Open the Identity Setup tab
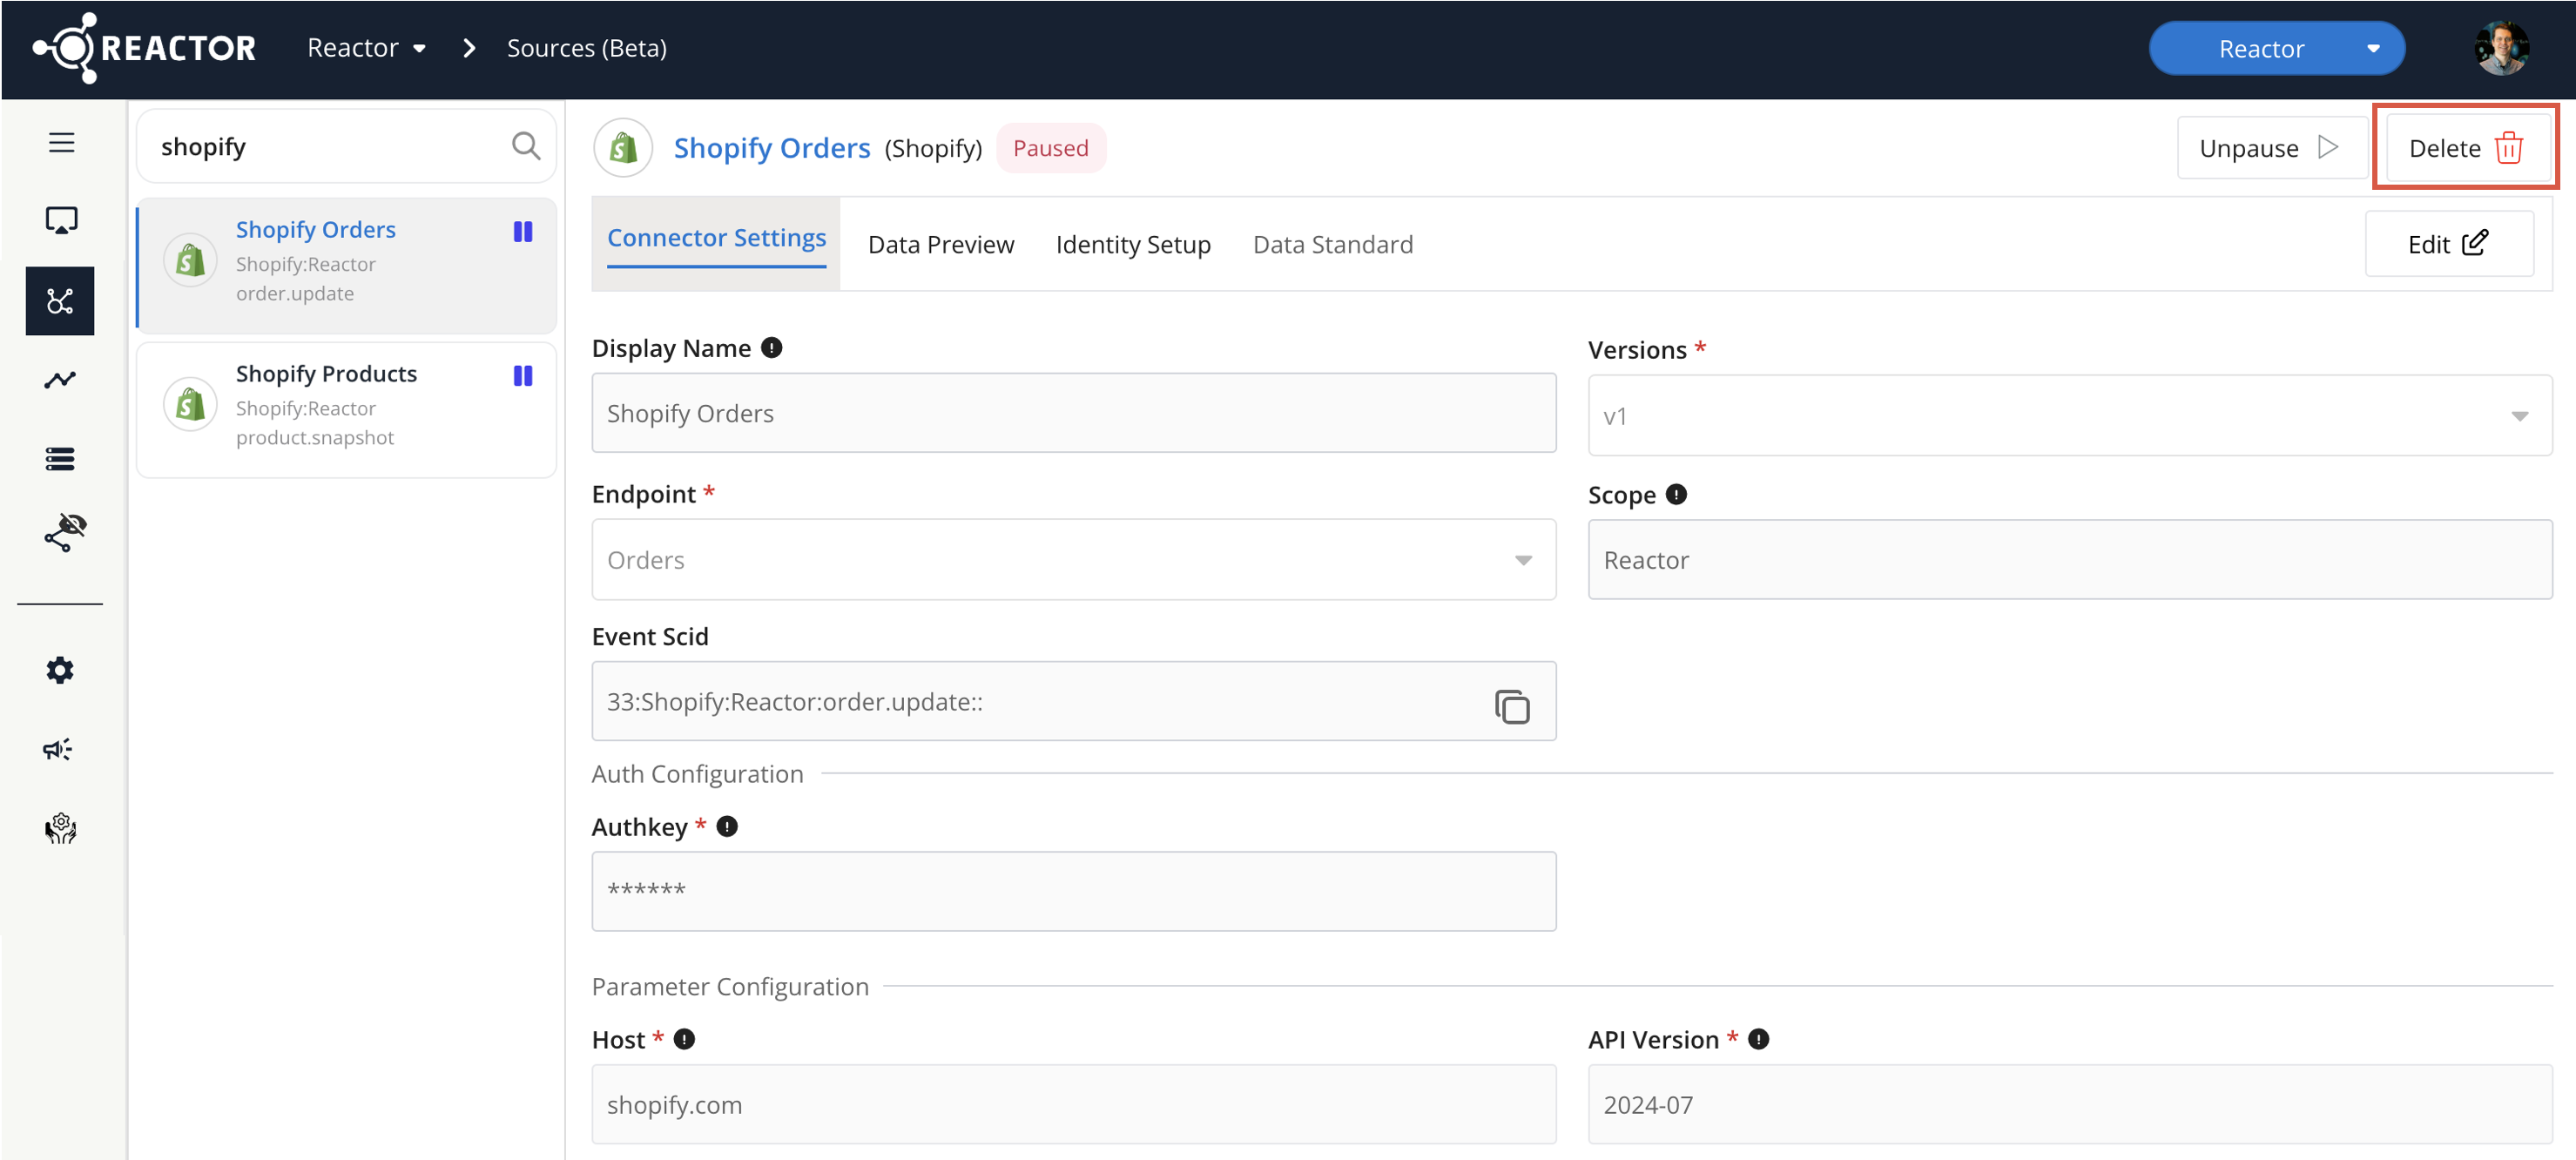This screenshot has width=2576, height=1160. coord(1133,244)
